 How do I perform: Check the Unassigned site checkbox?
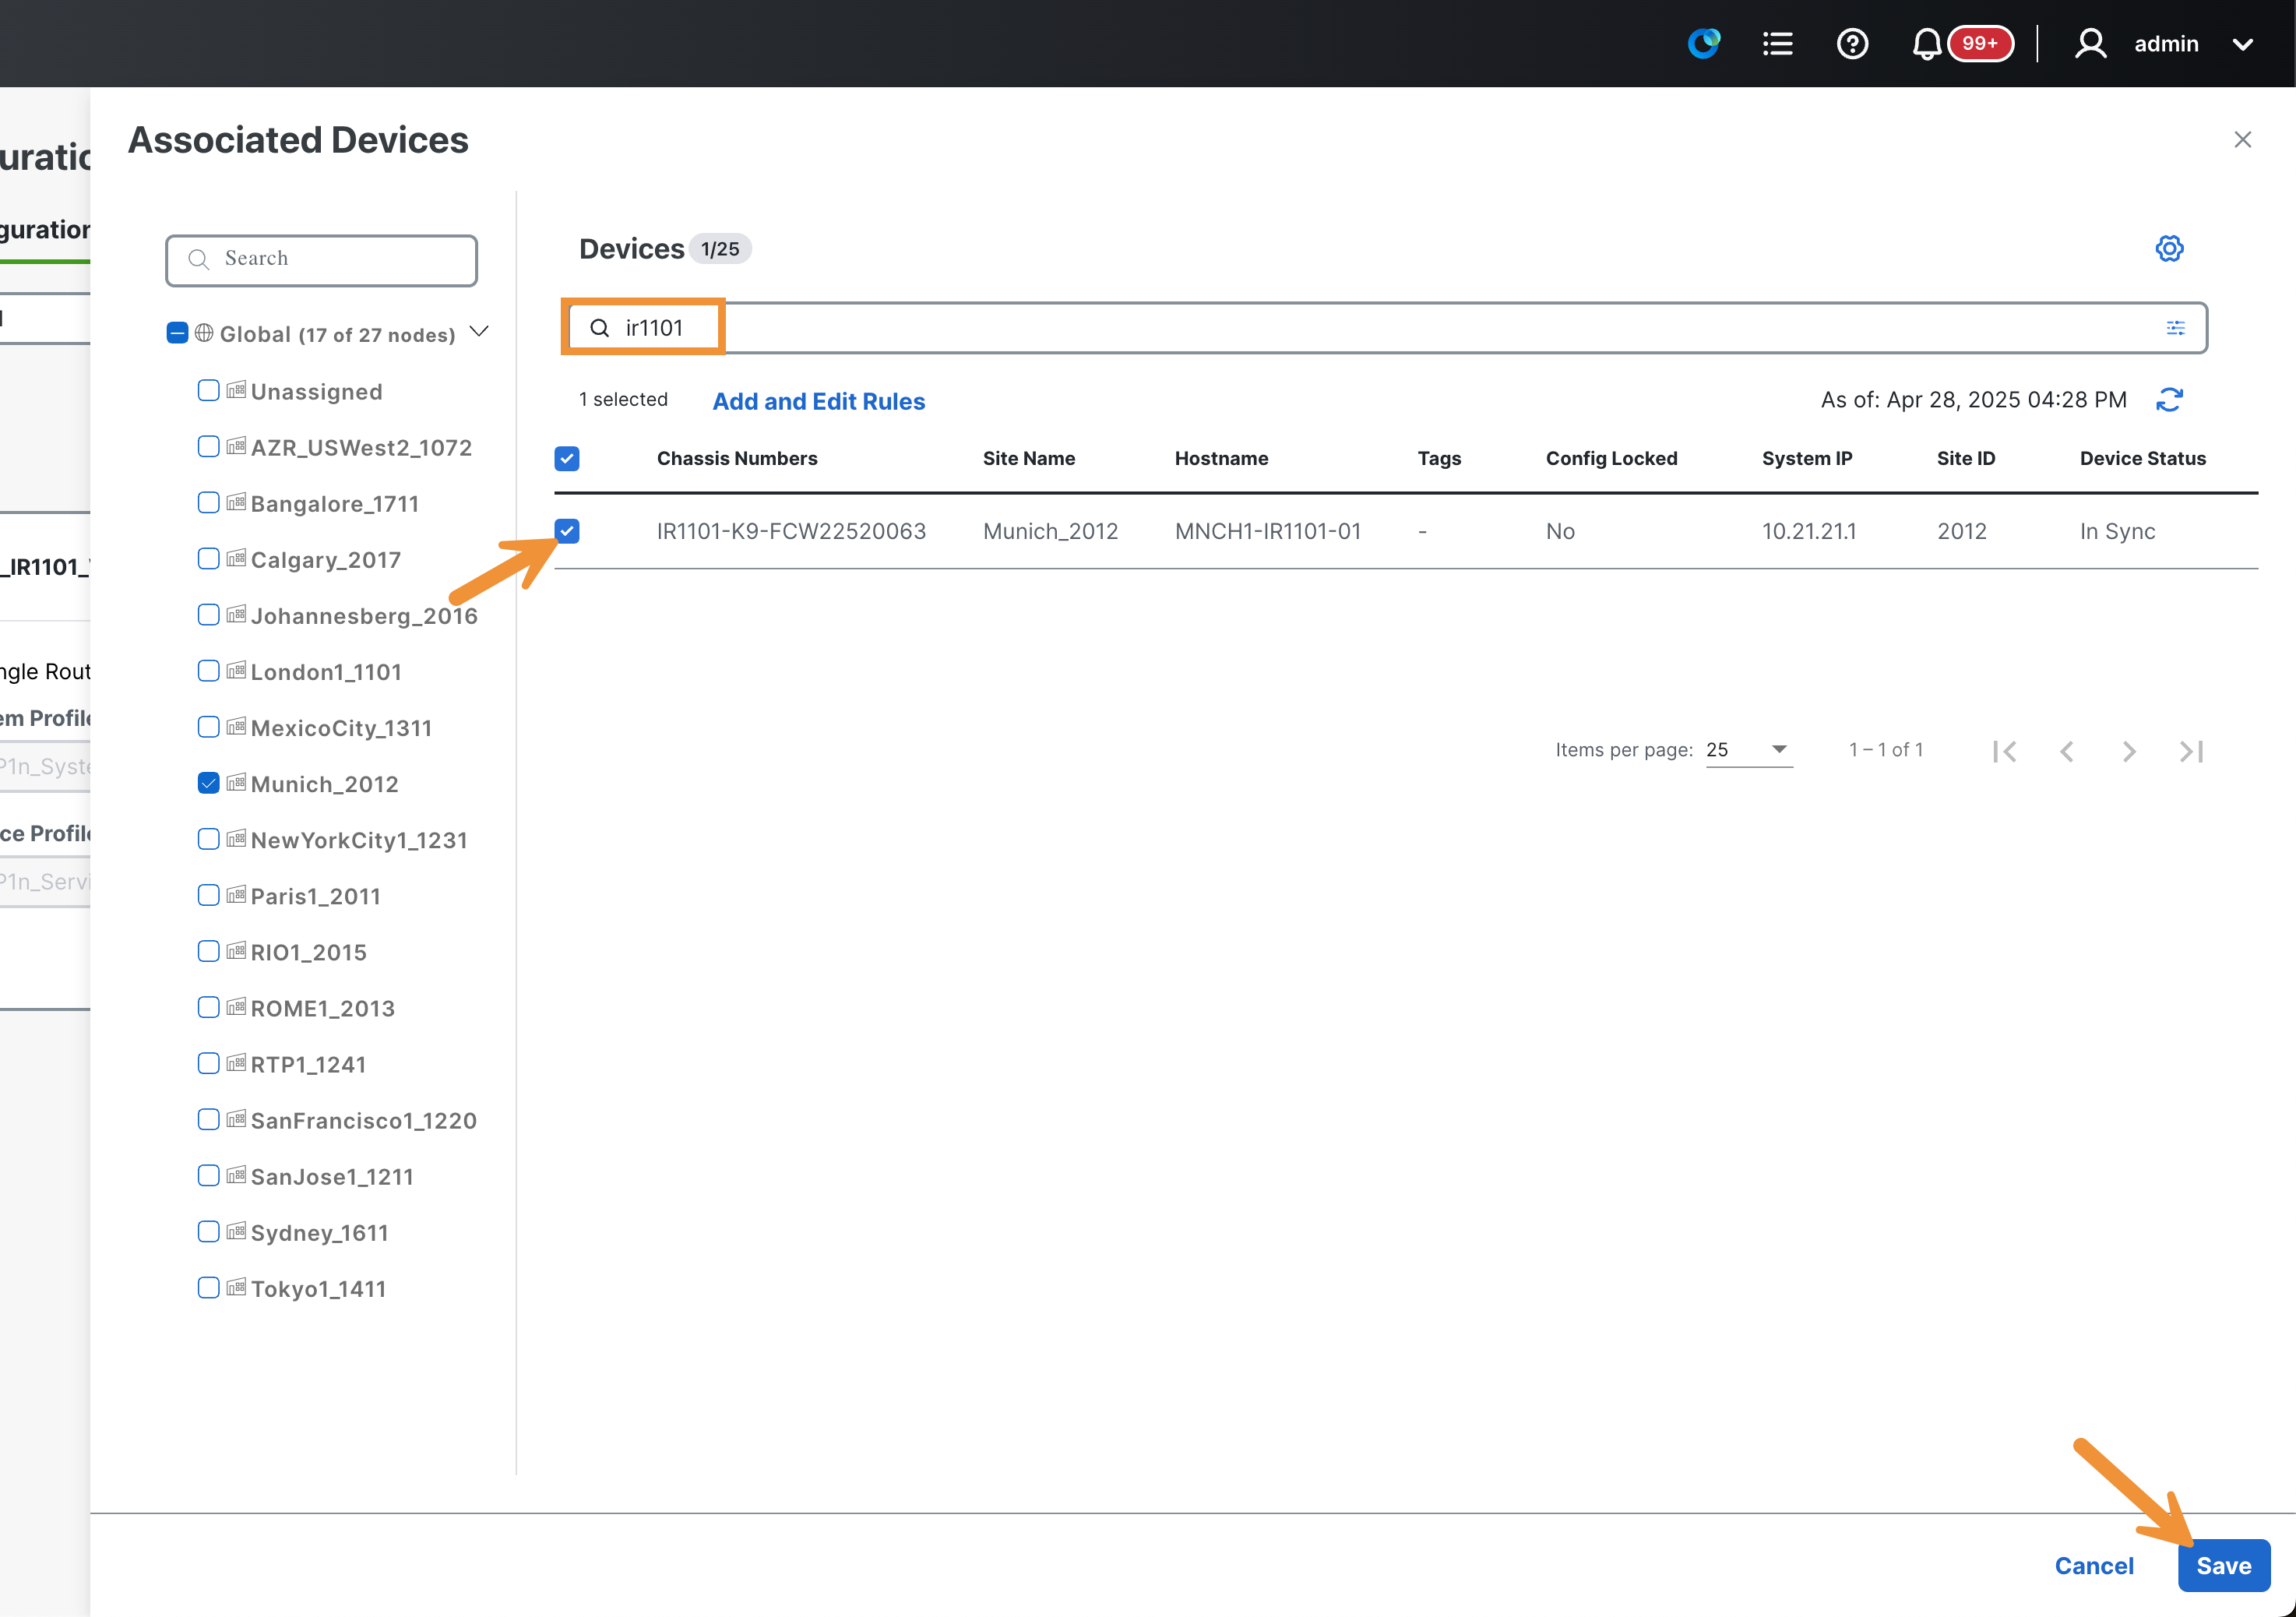pyautogui.click(x=208, y=390)
